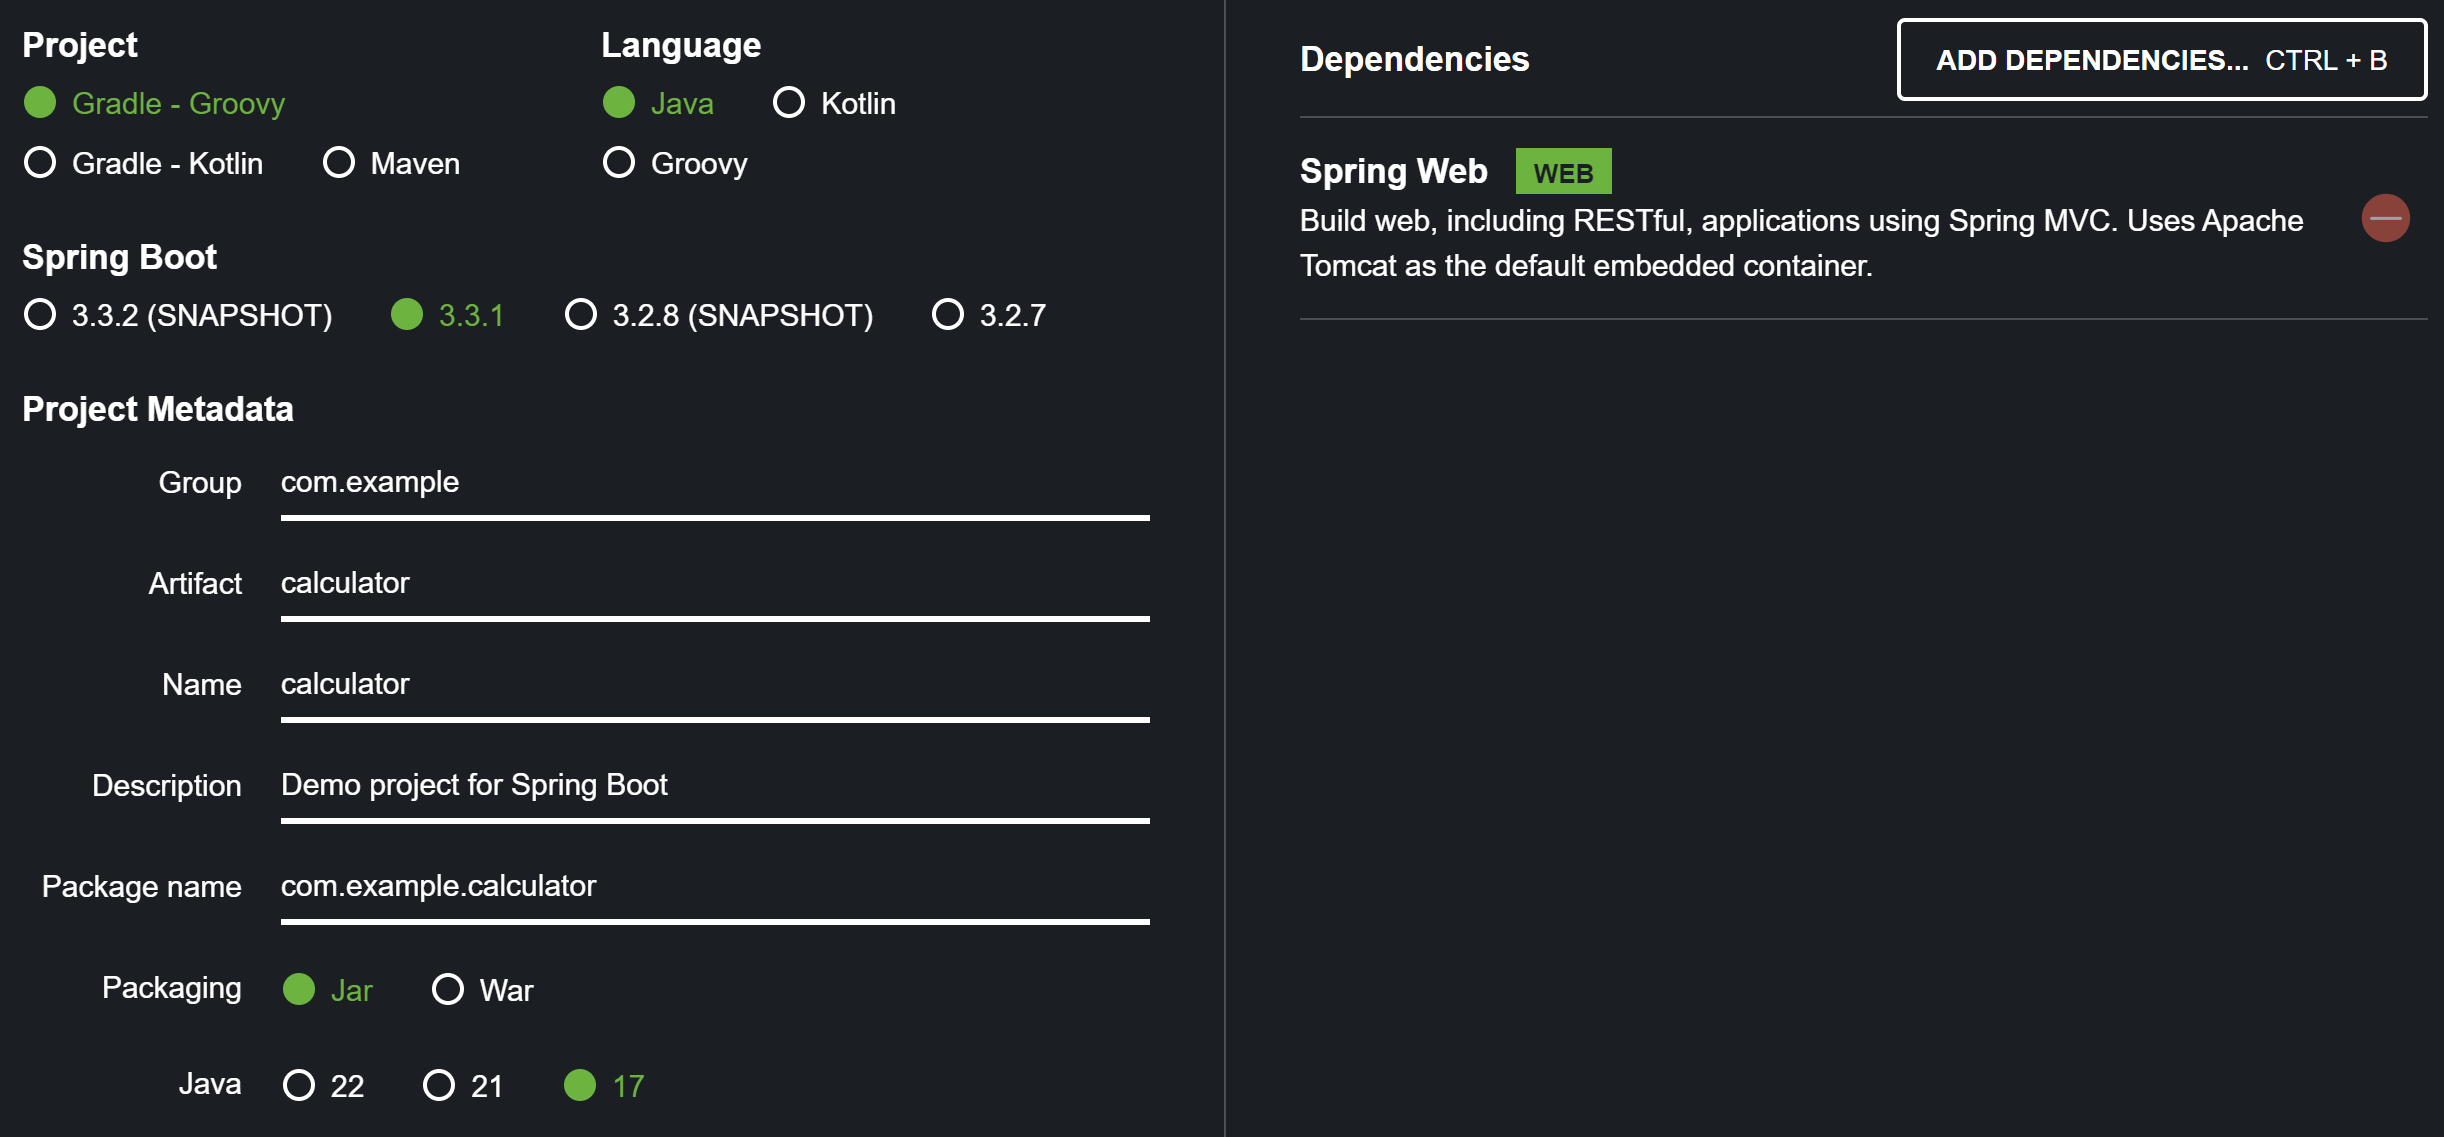Image resolution: width=2444 pixels, height=1137 pixels.
Task: Select Jar packaging option
Action: (299, 990)
